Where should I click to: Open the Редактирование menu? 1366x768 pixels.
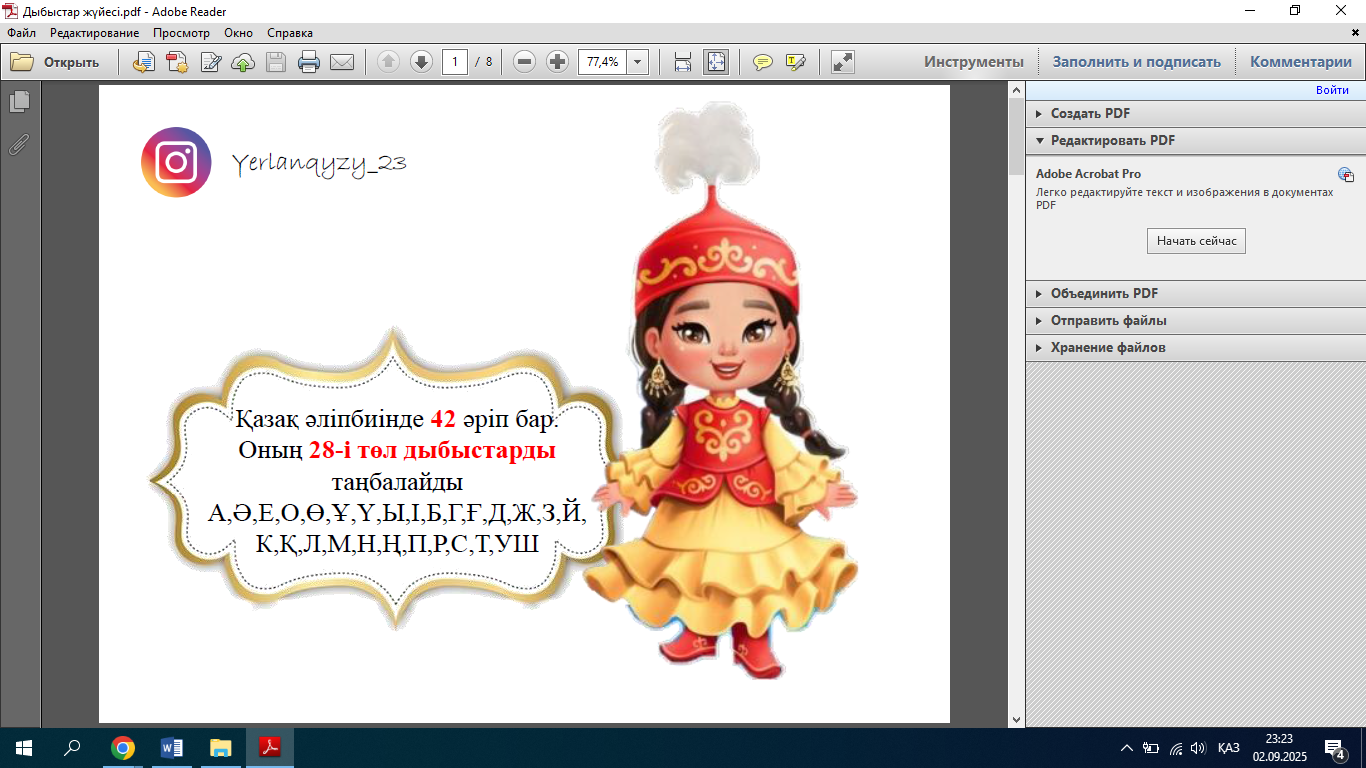click(x=95, y=33)
